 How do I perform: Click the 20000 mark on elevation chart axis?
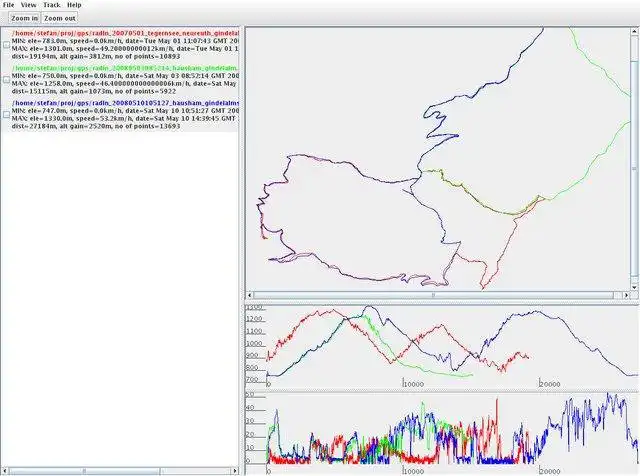coord(550,384)
